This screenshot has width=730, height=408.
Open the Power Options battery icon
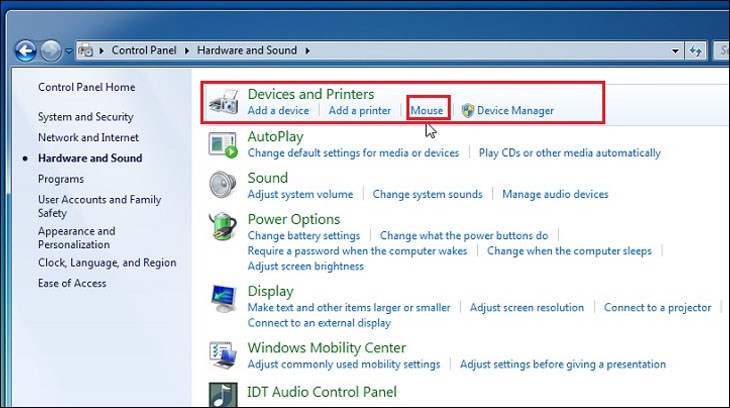[x=223, y=227]
